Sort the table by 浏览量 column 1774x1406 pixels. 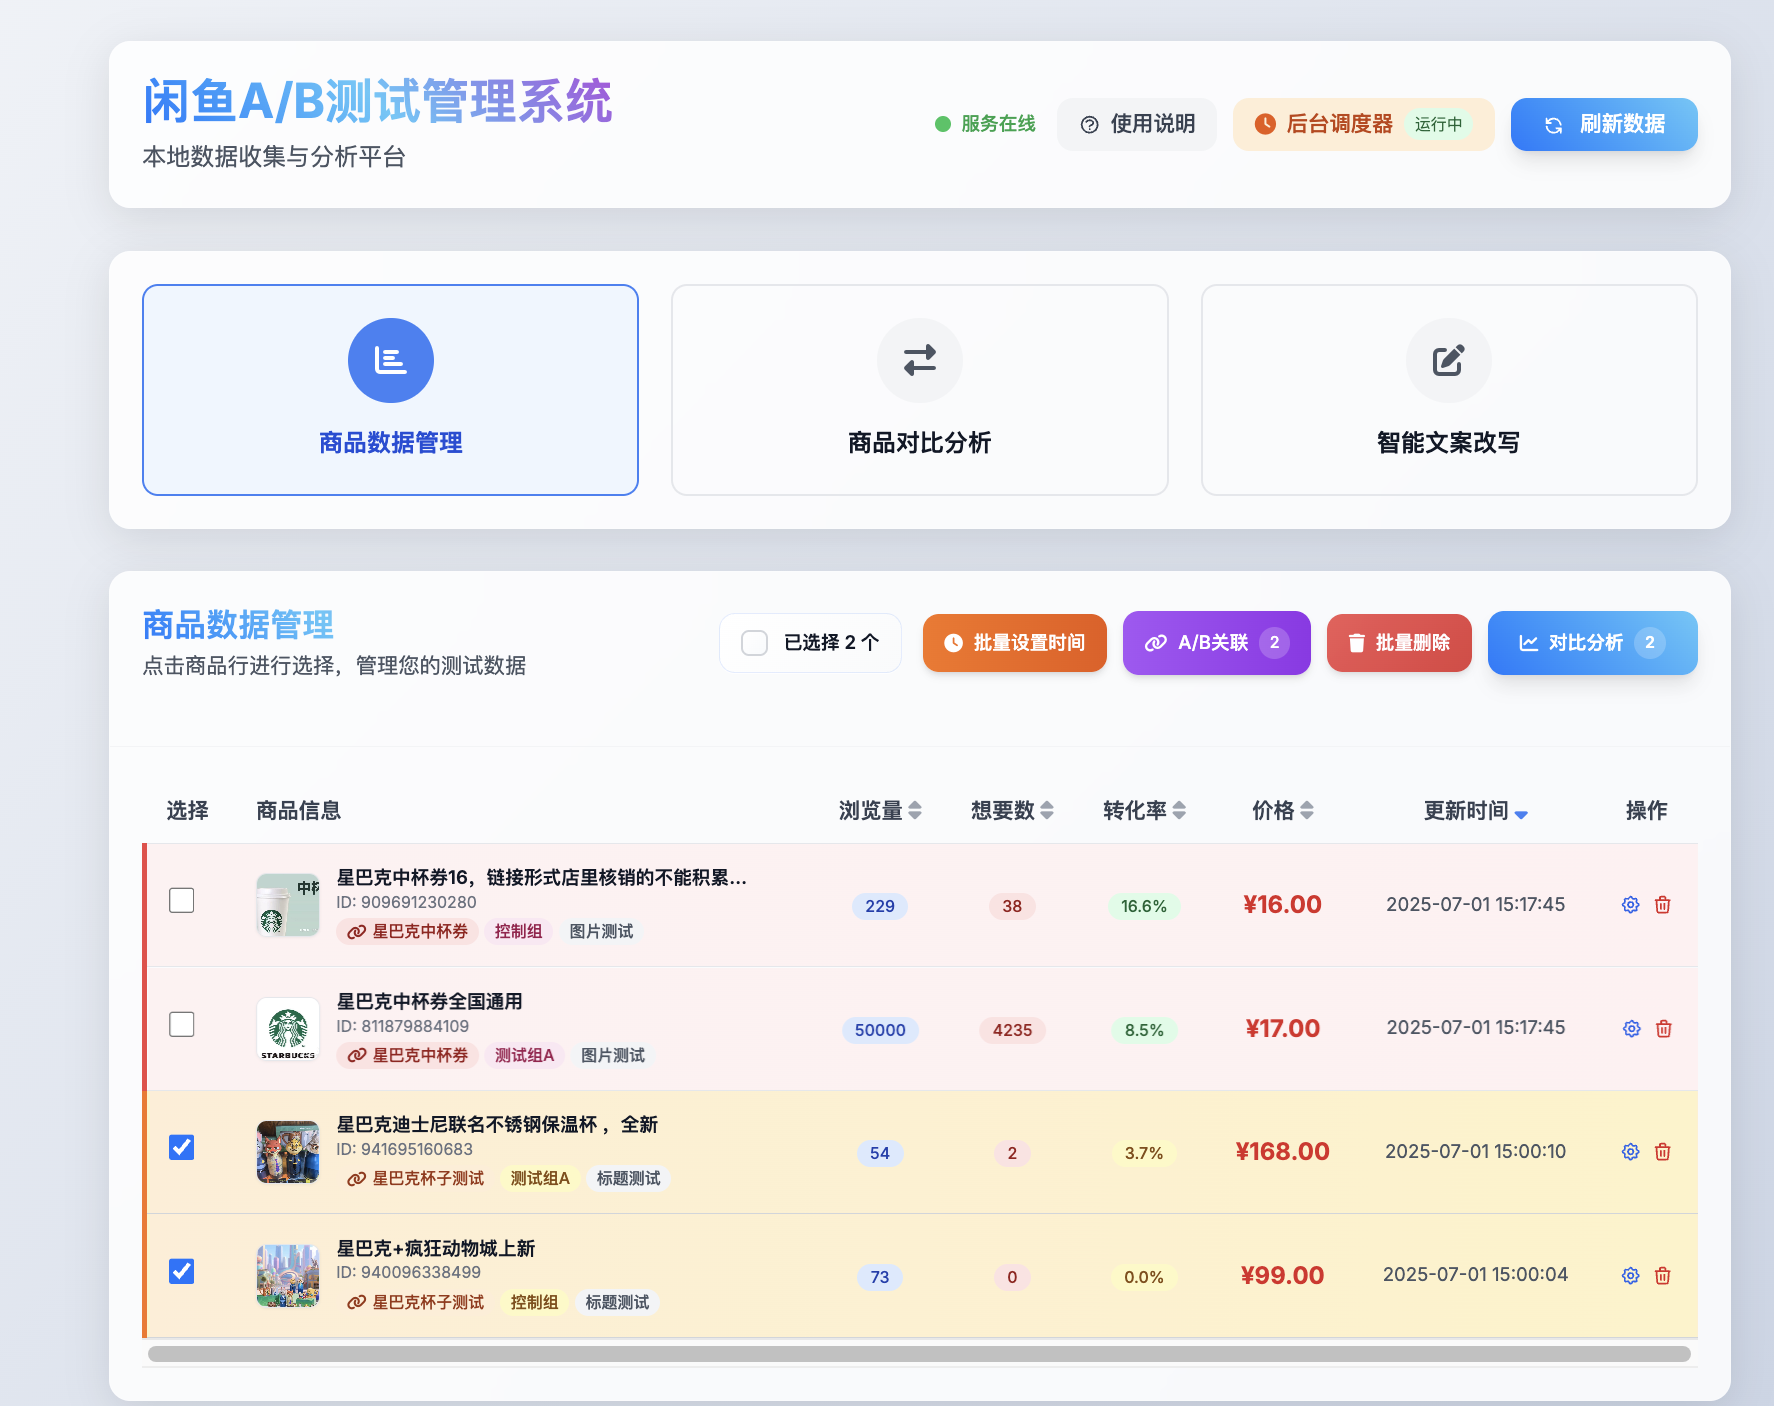click(914, 810)
